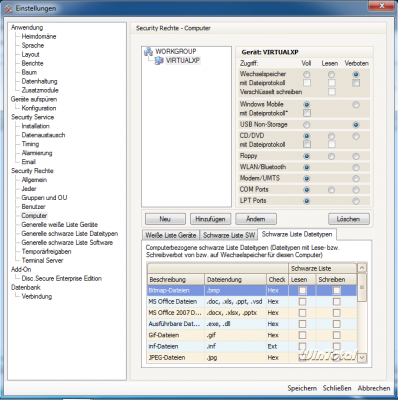Select Generelle schwarze Liste Dateitypen
Screen dimensions: 398x400
pyautogui.click(x=70, y=234)
